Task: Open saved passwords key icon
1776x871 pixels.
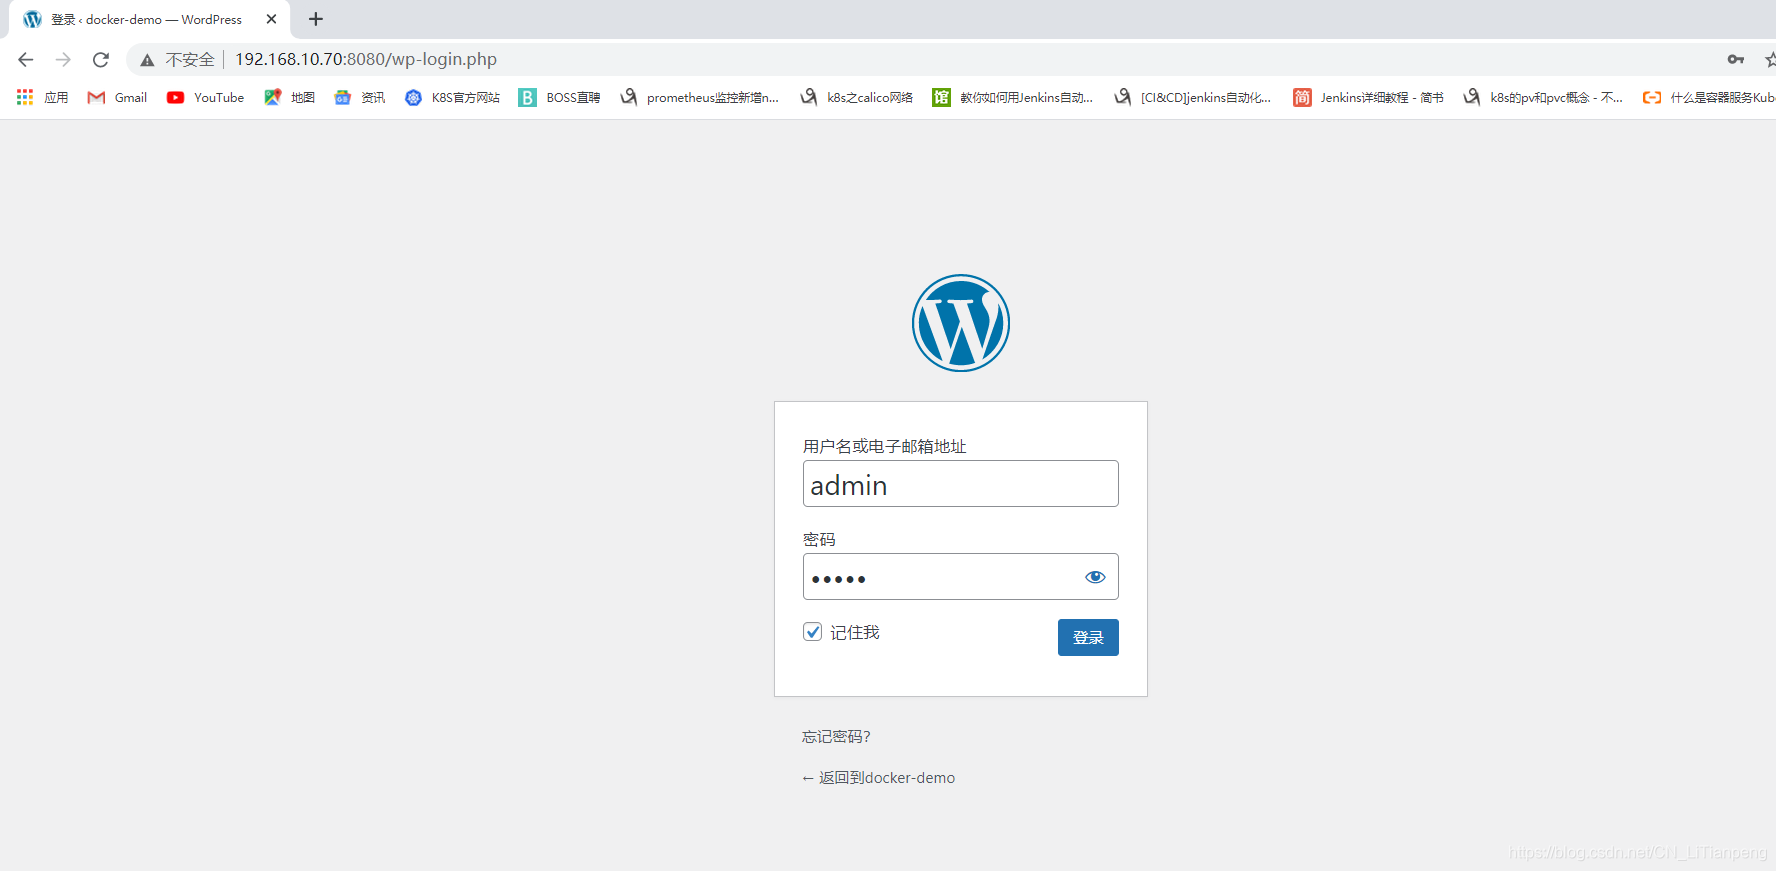Action: (1736, 60)
